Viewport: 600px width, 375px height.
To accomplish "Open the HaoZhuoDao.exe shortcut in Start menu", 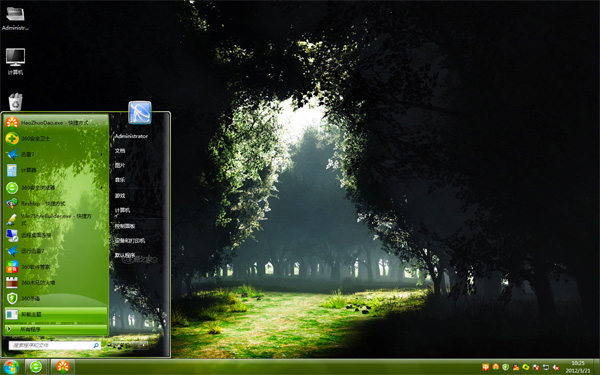I will click(x=56, y=122).
